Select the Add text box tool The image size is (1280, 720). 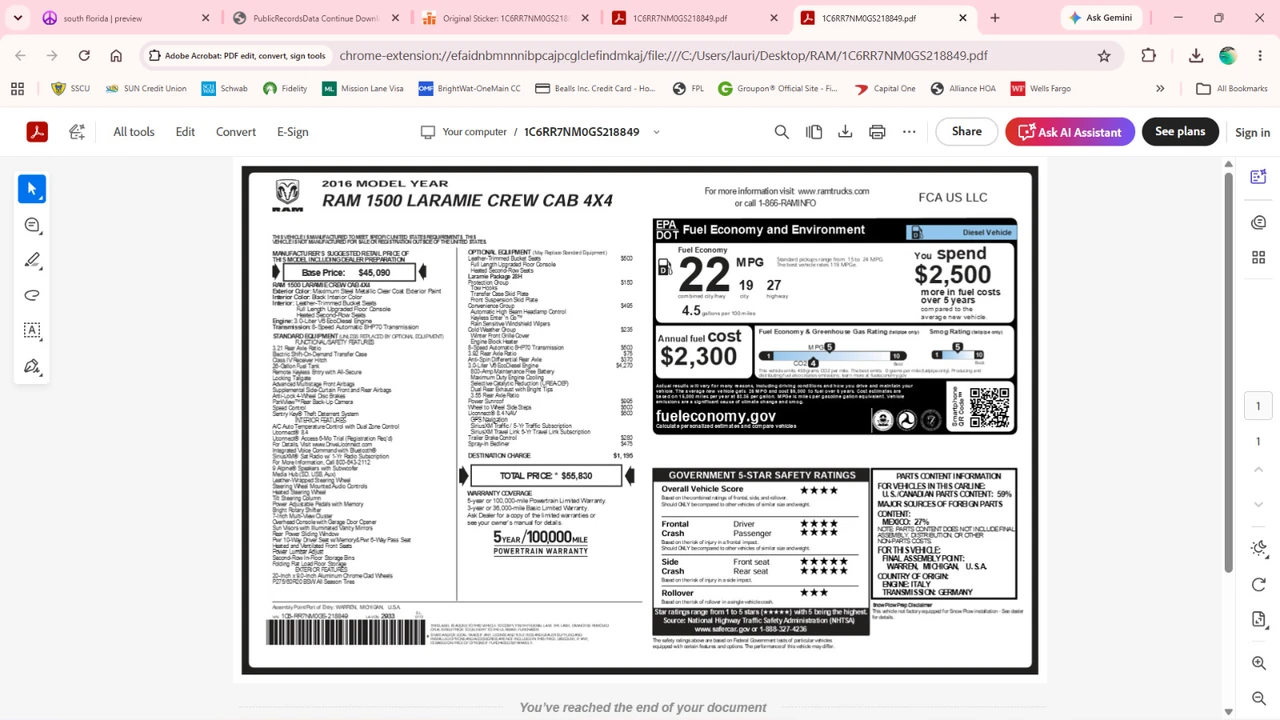(32, 331)
